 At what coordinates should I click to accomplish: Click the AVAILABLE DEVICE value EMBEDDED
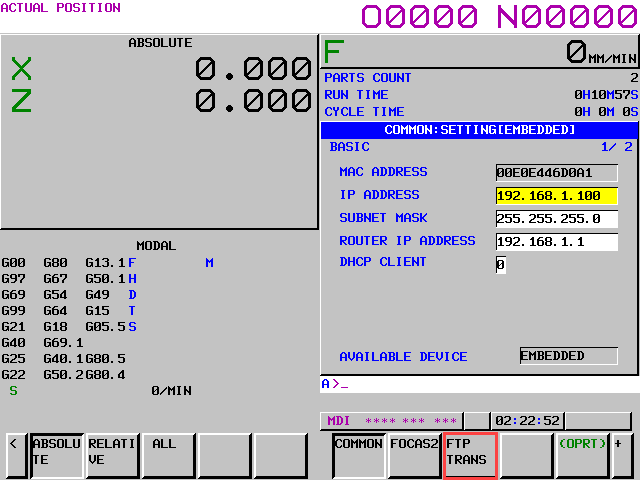point(569,356)
